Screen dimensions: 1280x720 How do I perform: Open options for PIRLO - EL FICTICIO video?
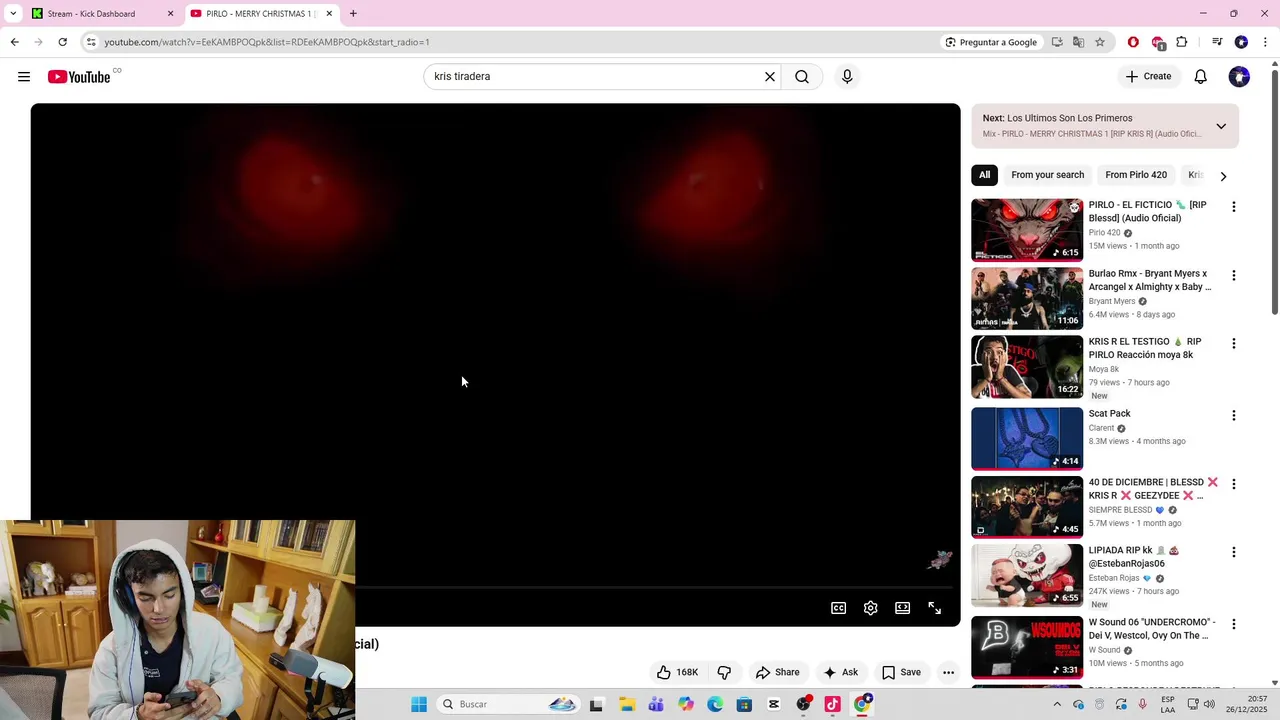(x=1234, y=207)
